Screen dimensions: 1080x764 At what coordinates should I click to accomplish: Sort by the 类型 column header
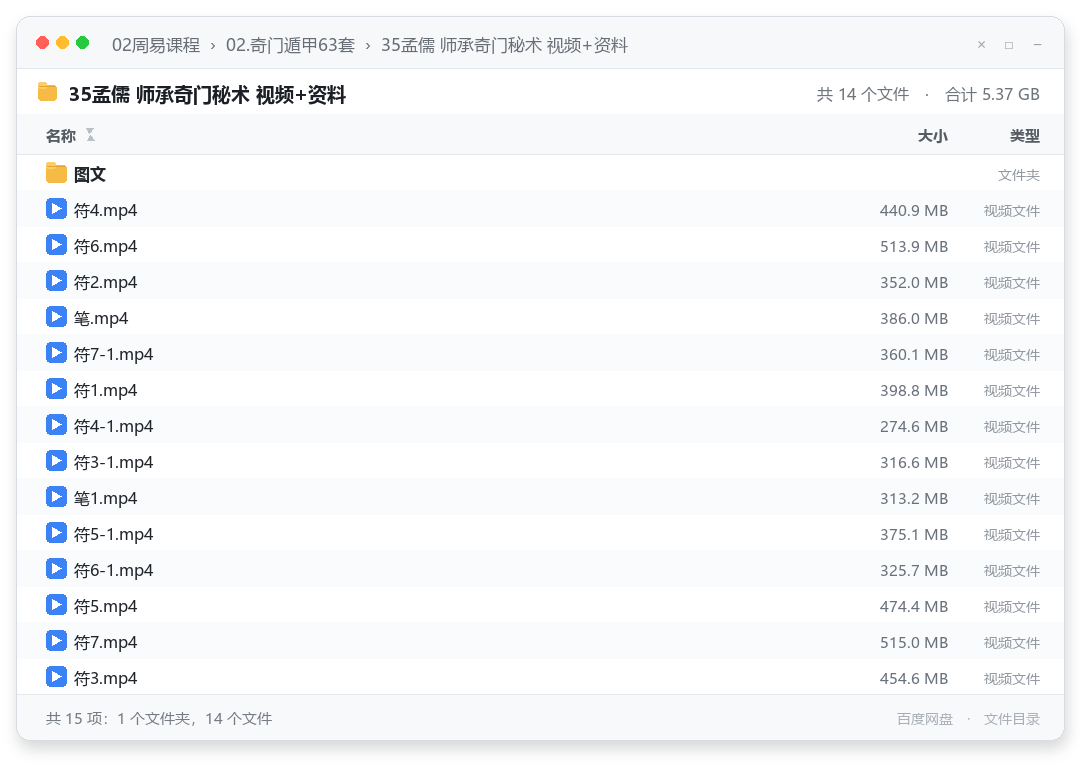pyautogui.click(x=1024, y=136)
